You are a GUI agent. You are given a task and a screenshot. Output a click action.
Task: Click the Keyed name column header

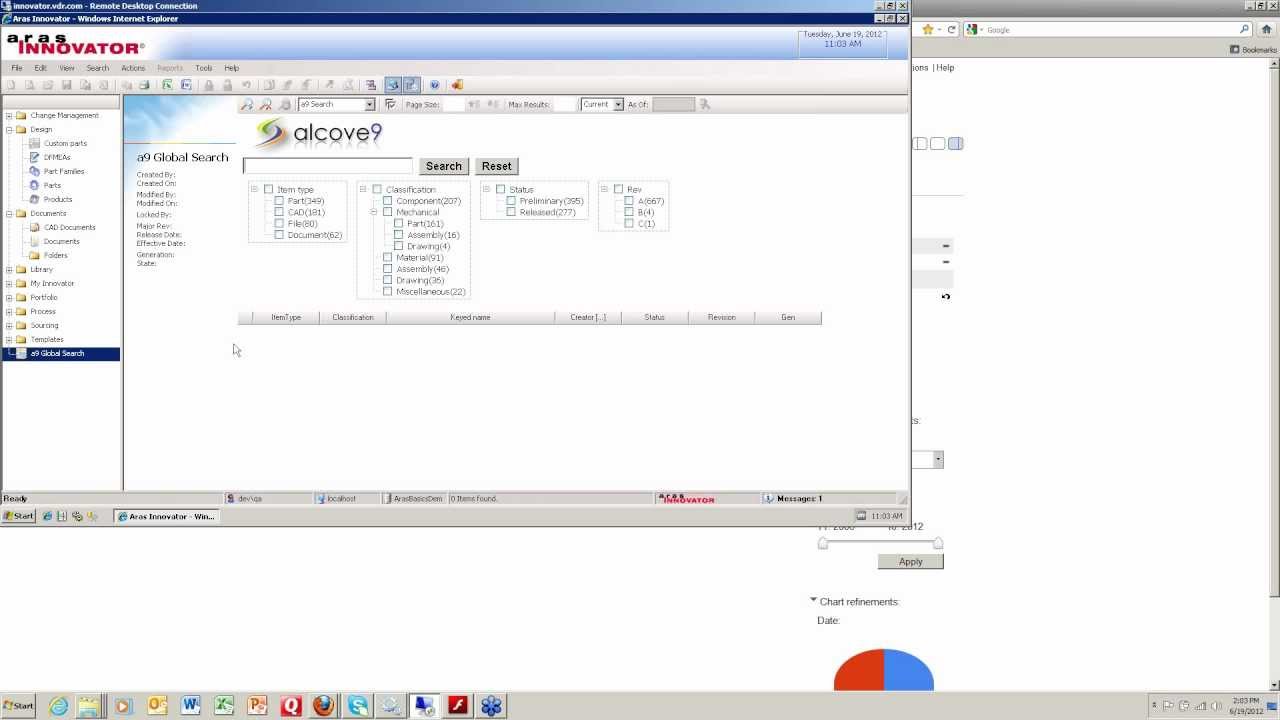[x=470, y=317]
